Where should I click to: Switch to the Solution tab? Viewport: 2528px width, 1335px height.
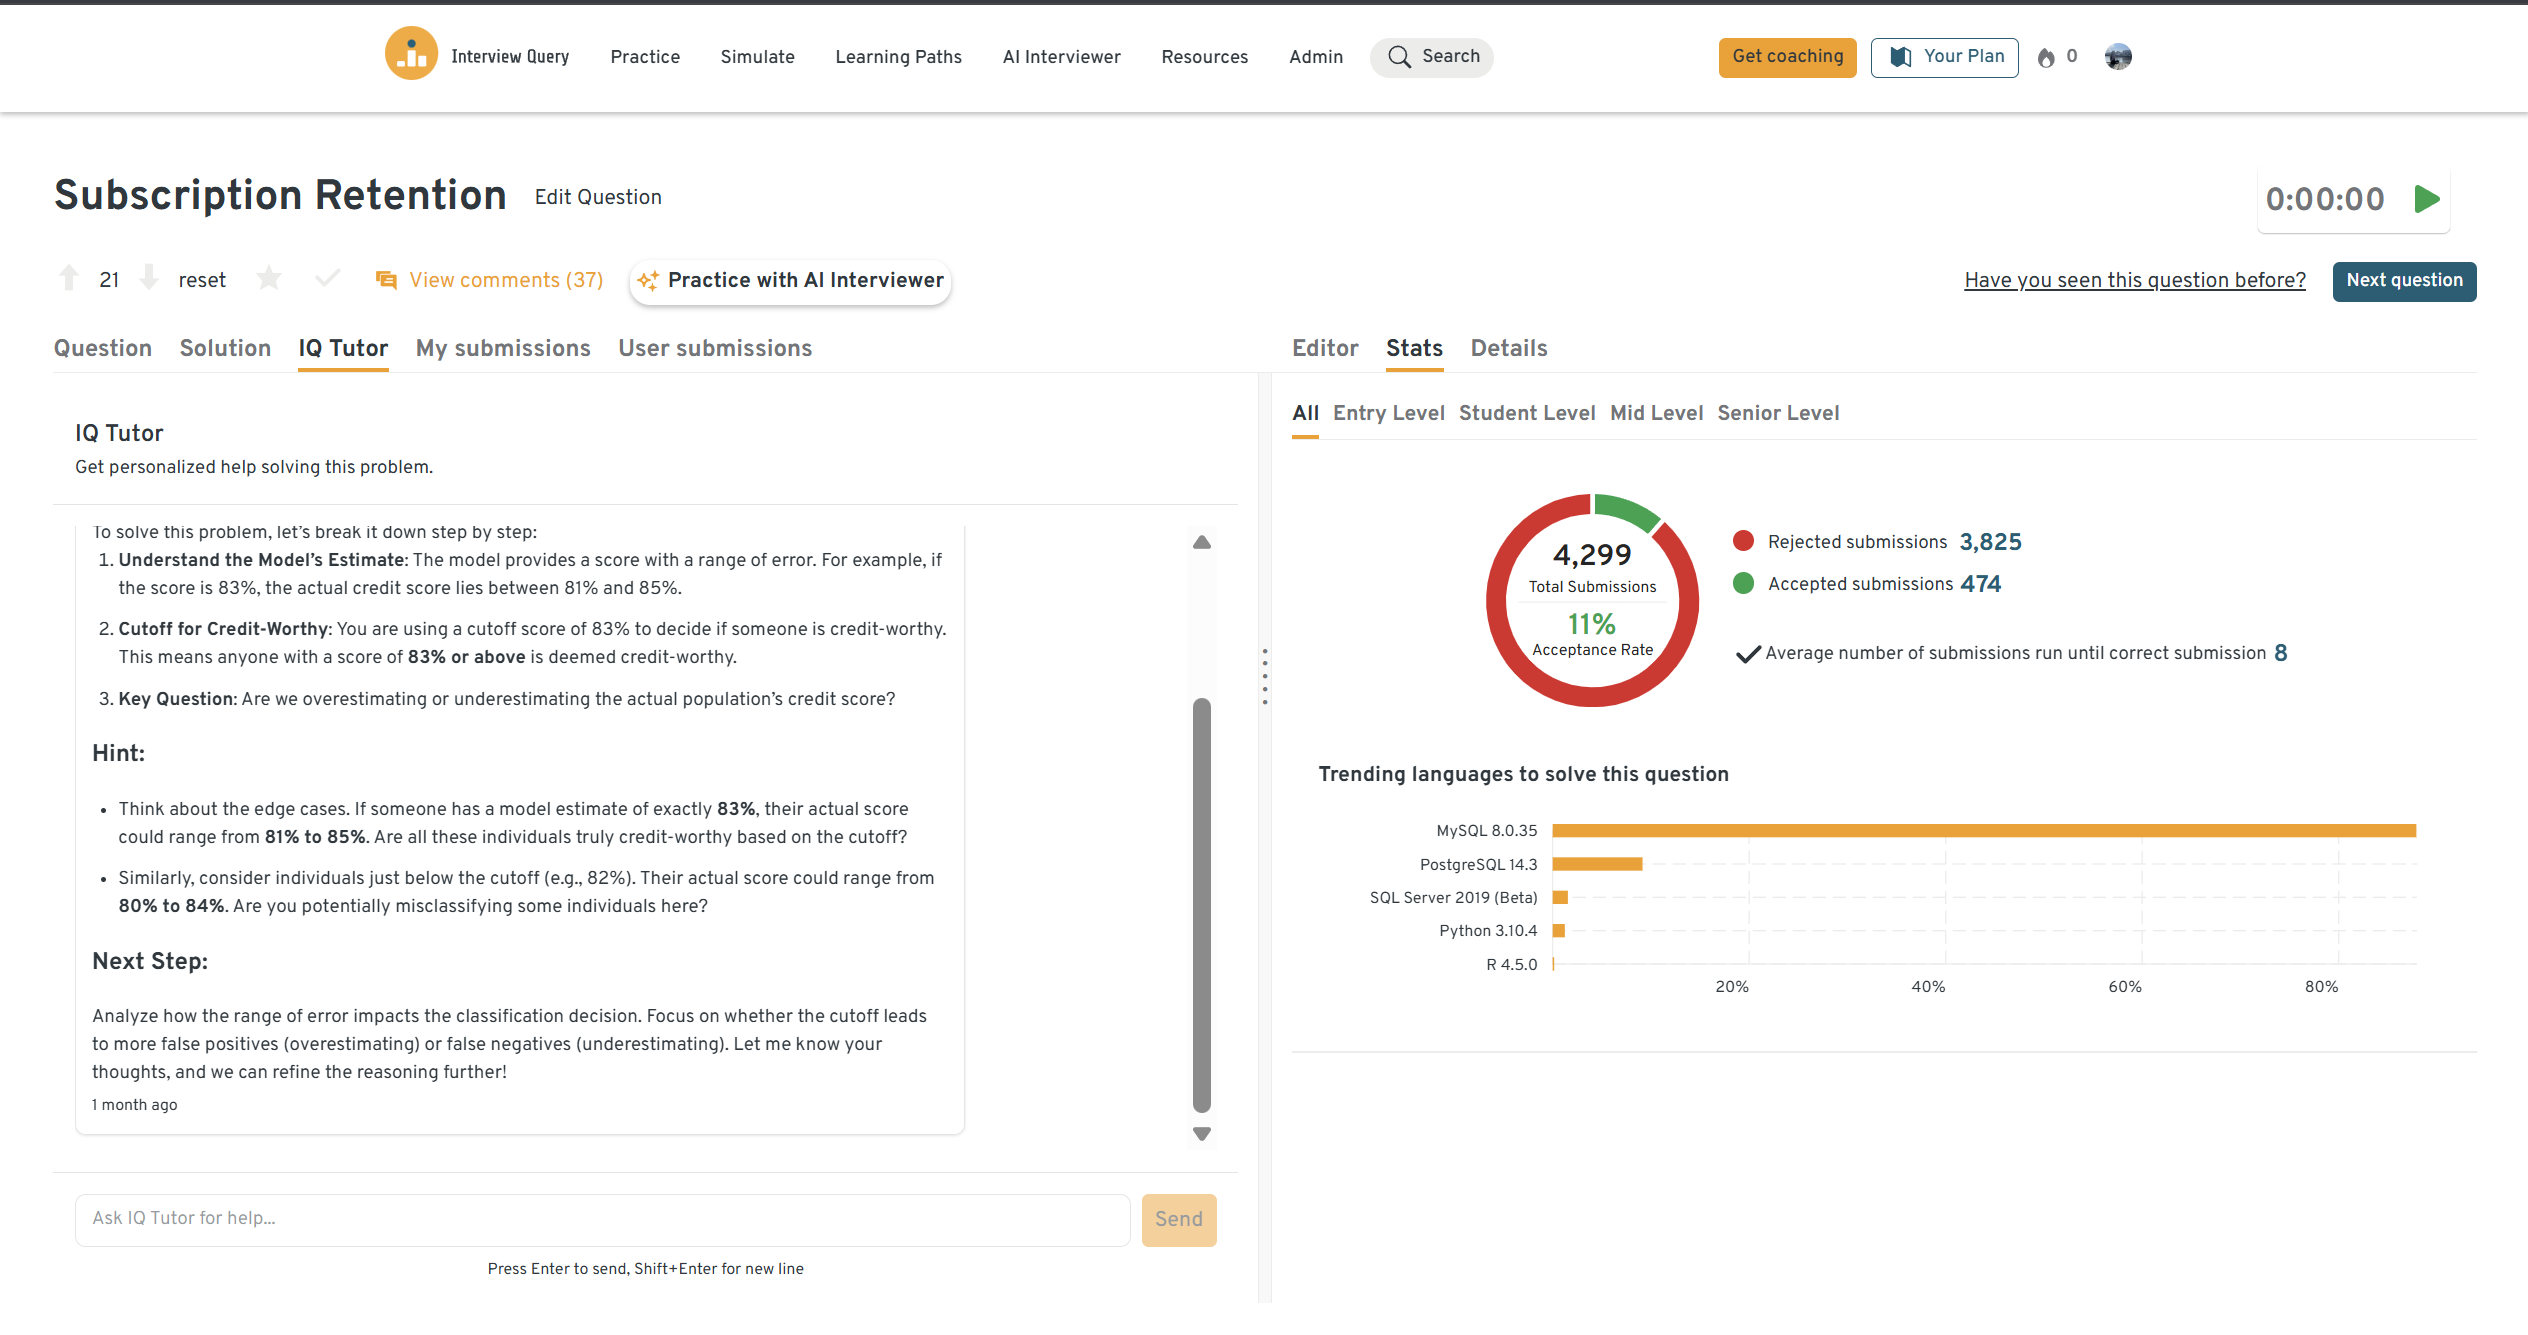(225, 348)
